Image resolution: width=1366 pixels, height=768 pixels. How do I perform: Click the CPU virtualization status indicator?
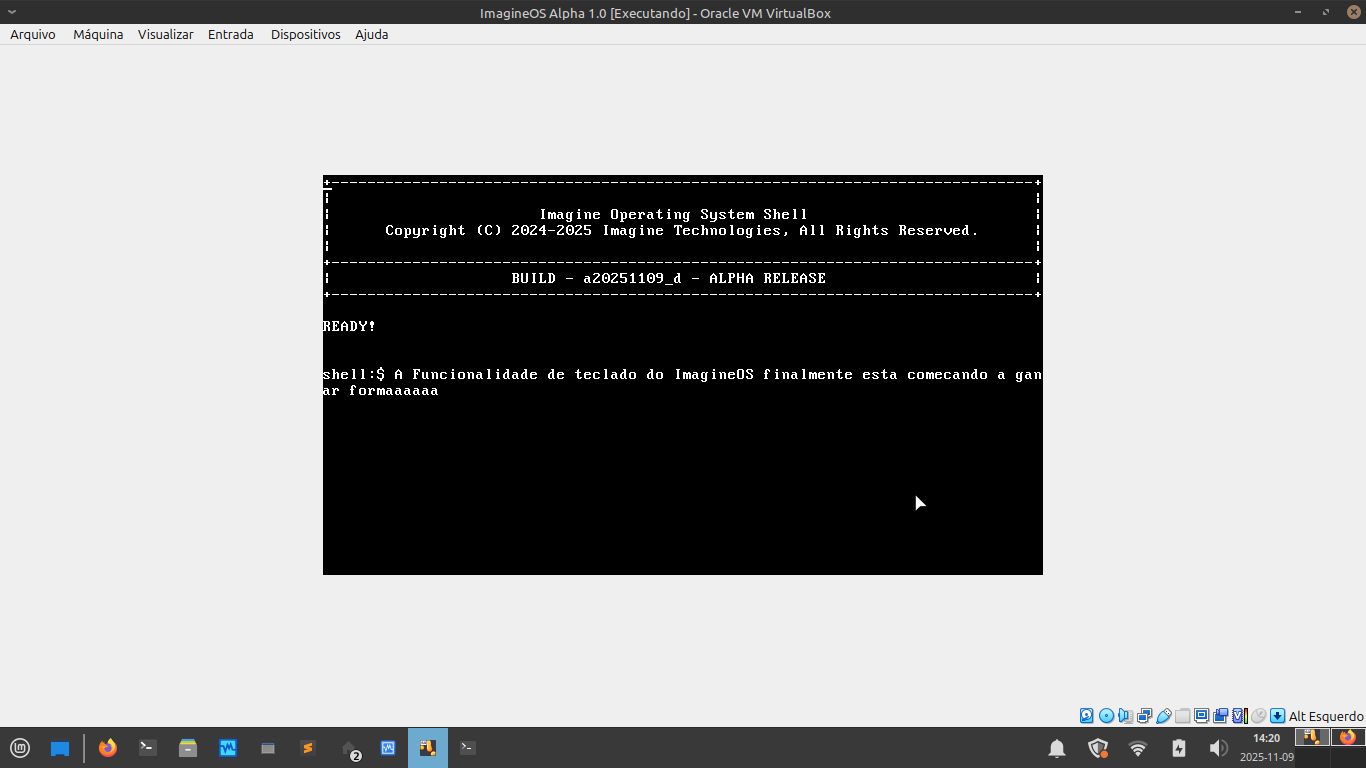click(x=1239, y=716)
